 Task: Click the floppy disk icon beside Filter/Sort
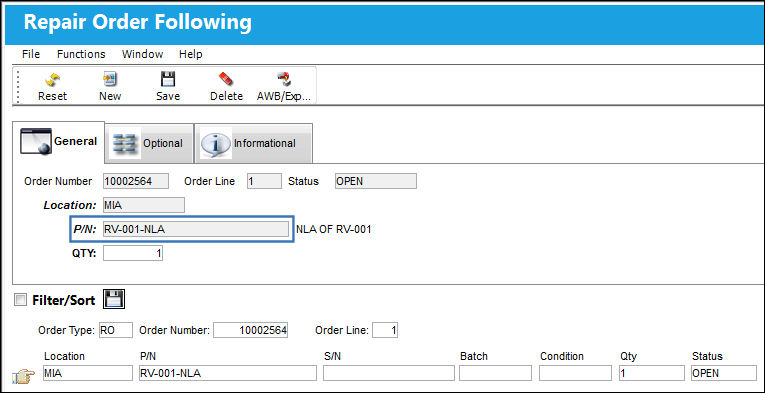pyautogui.click(x=114, y=299)
